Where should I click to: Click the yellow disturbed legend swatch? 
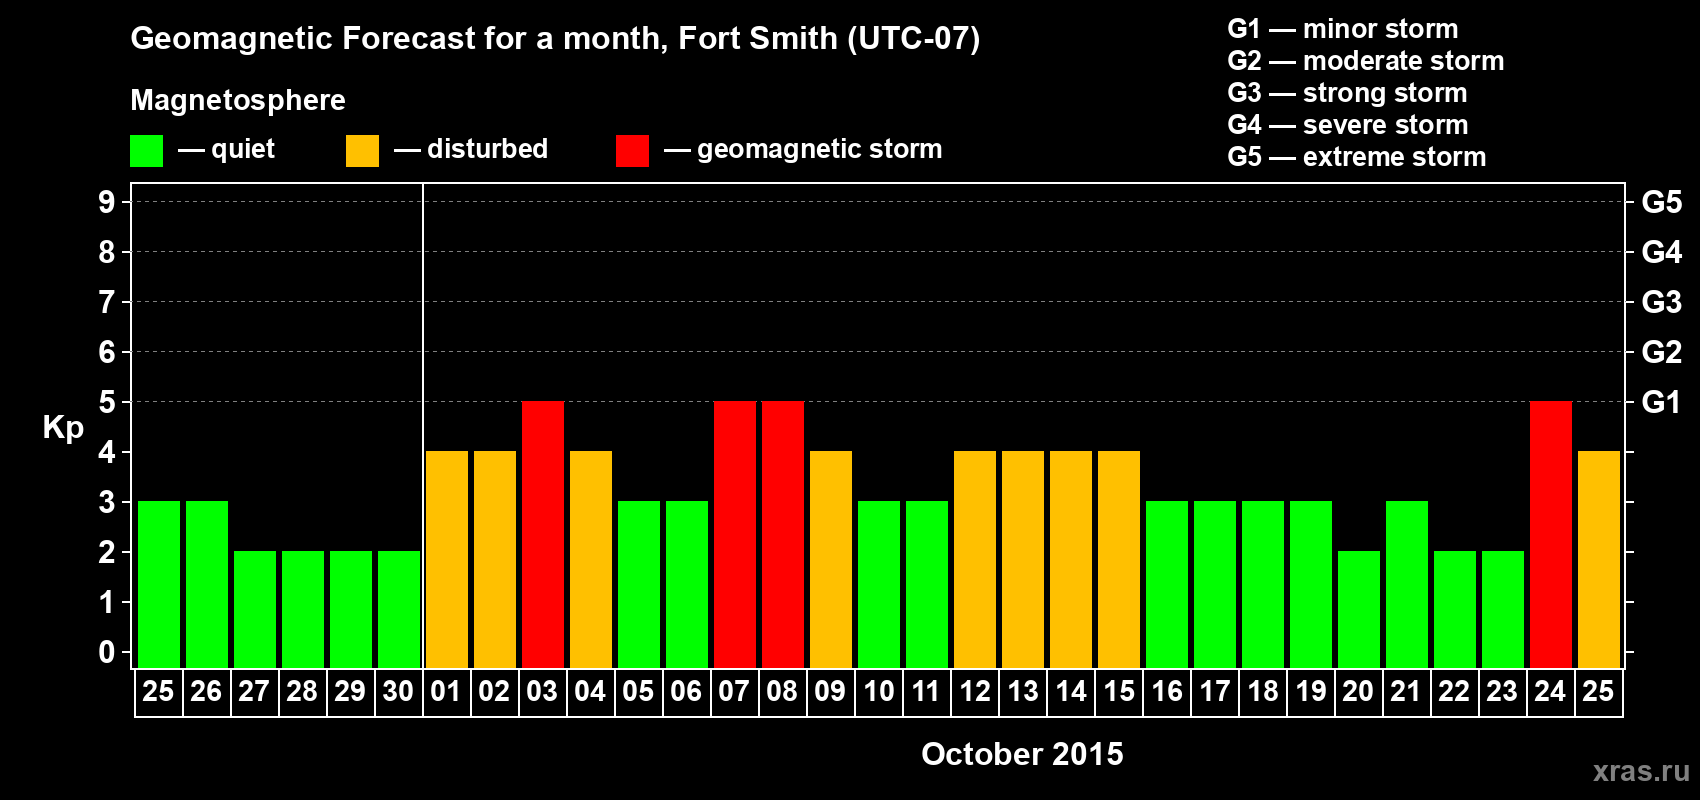point(362,151)
